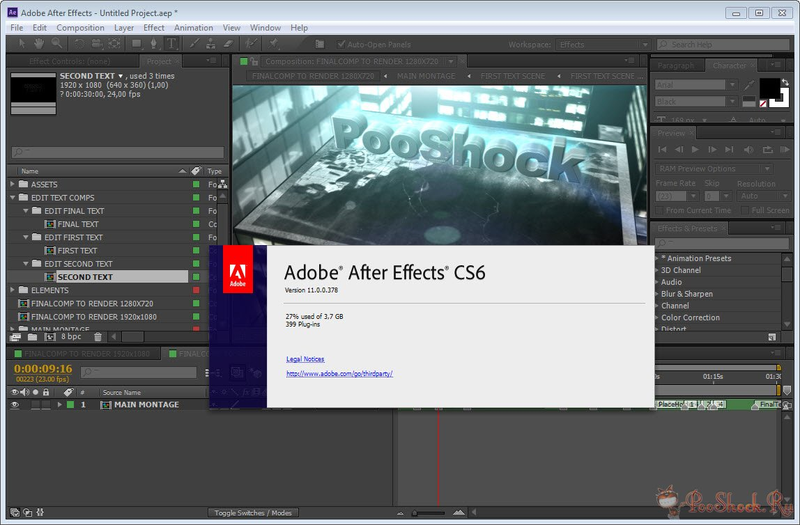Image resolution: width=800 pixels, height=525 pixels.
Task: Select the Horizontal Type tool
Action: 171,44
